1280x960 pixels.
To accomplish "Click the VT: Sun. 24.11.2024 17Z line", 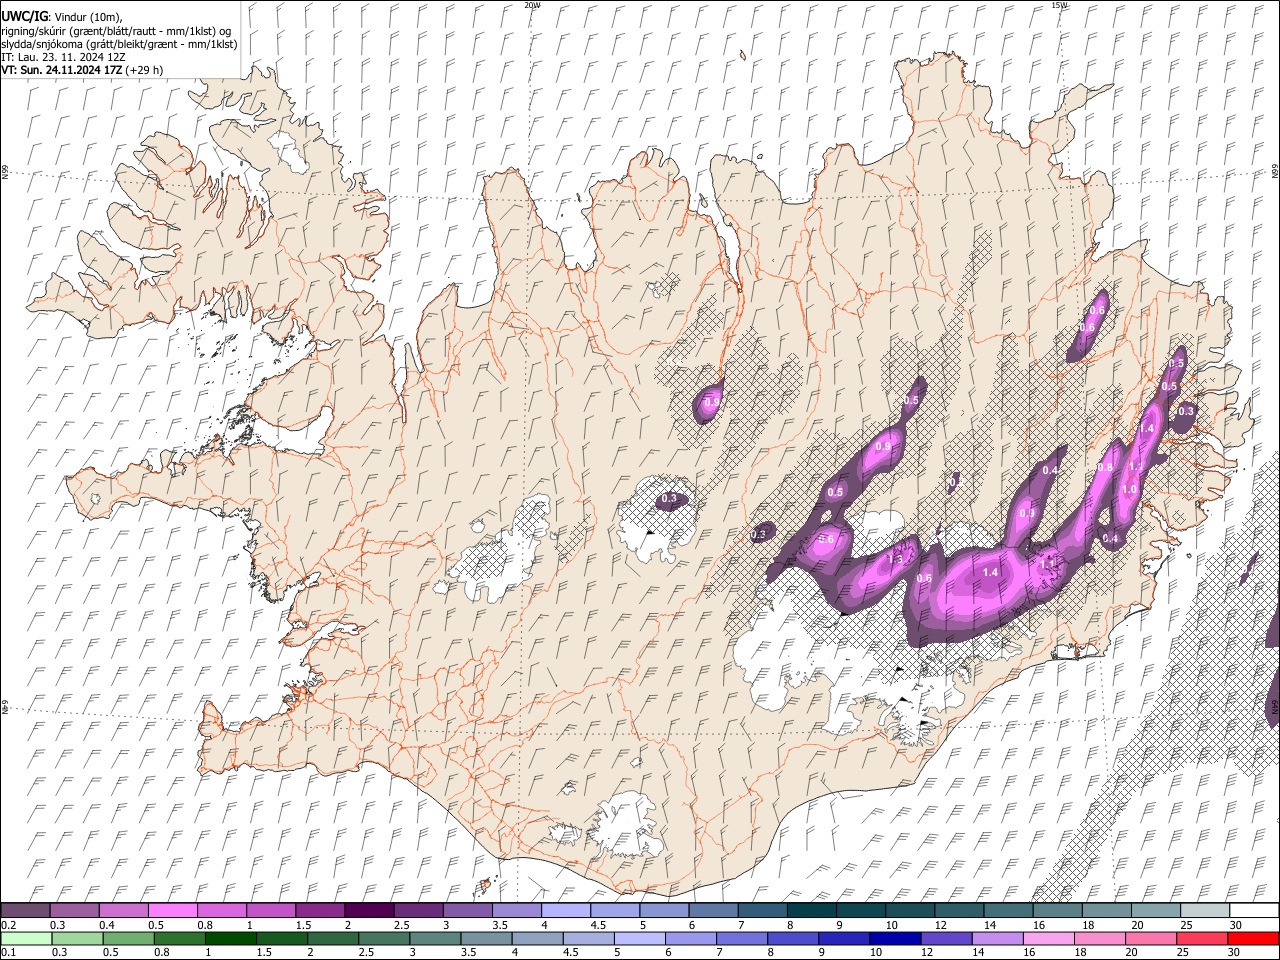I will tap(82, 70).
